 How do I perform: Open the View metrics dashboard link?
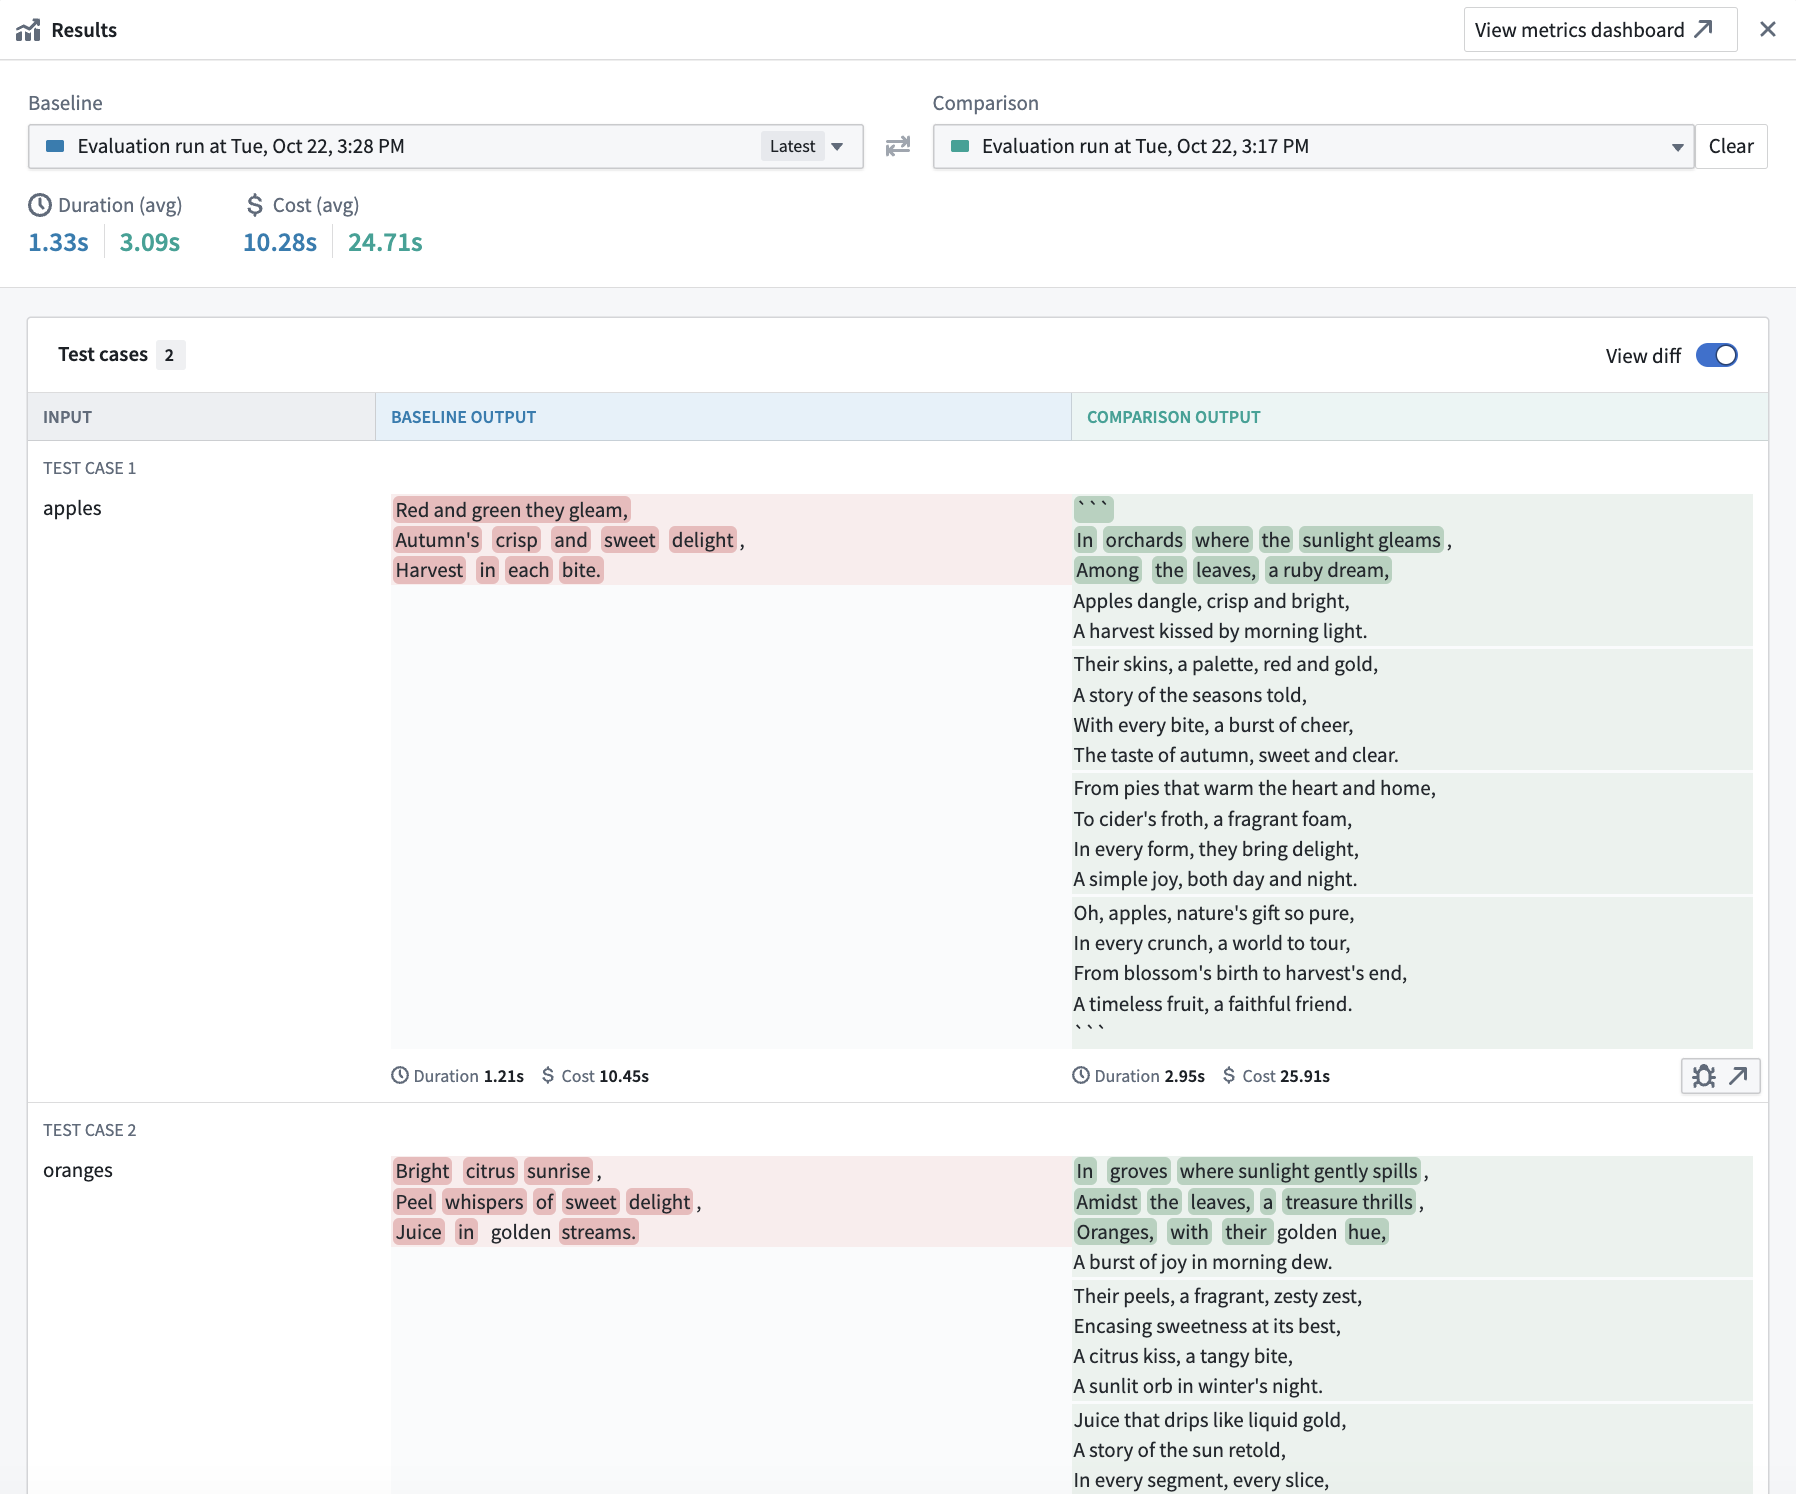pos(1600,30)
